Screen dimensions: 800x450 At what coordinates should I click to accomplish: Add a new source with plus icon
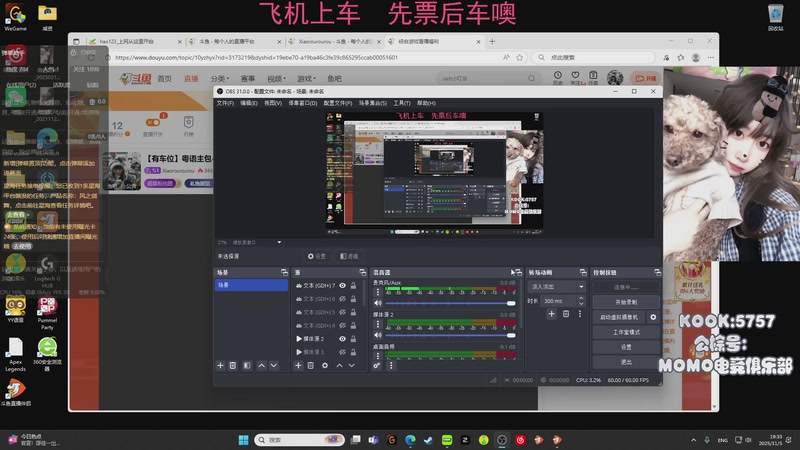coord(298,365)
